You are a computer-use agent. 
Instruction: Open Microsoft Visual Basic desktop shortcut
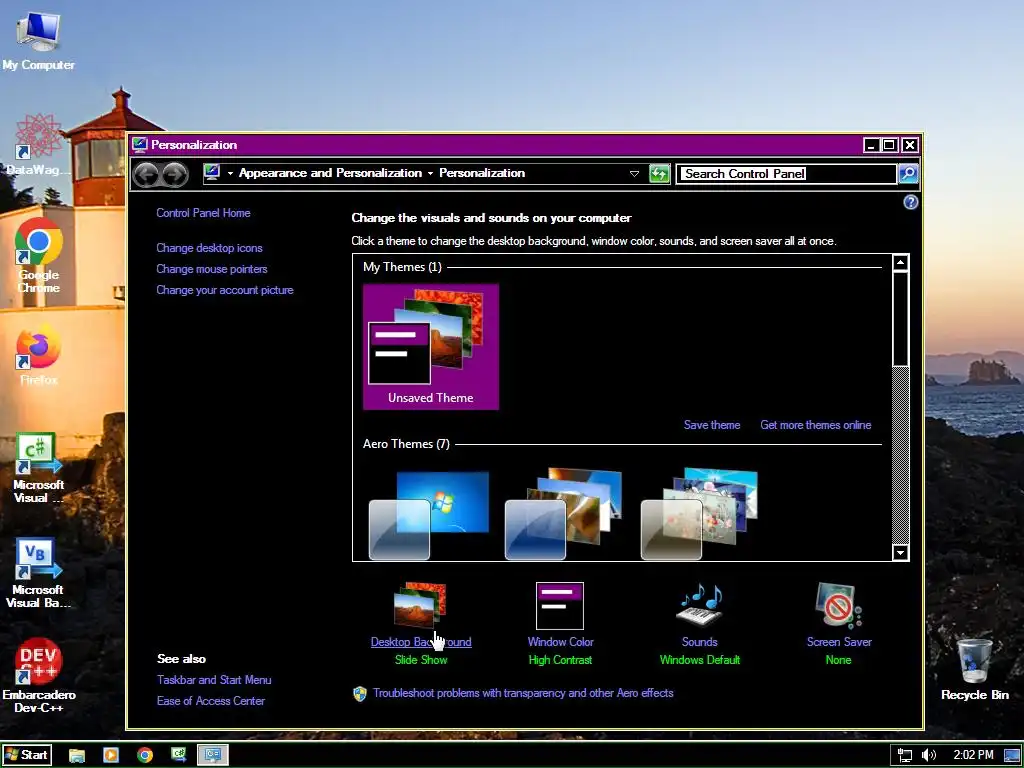38,573
